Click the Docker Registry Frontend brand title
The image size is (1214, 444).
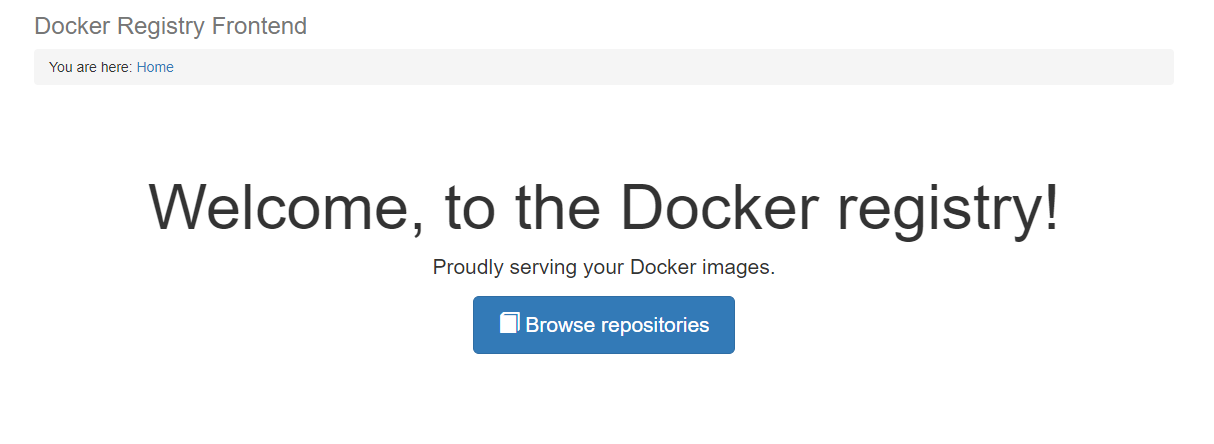(x=171, y=26)
